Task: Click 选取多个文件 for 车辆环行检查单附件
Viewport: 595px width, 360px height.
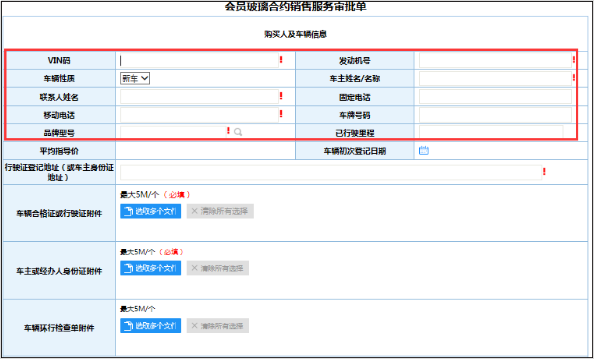Action: point(151,326)
